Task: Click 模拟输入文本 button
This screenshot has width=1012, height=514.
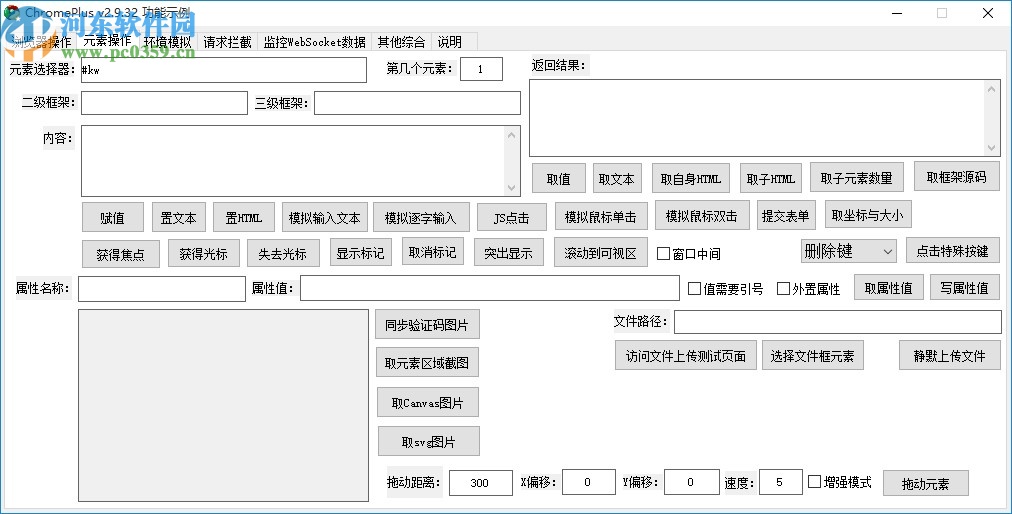Action: [x=325, y=218]
